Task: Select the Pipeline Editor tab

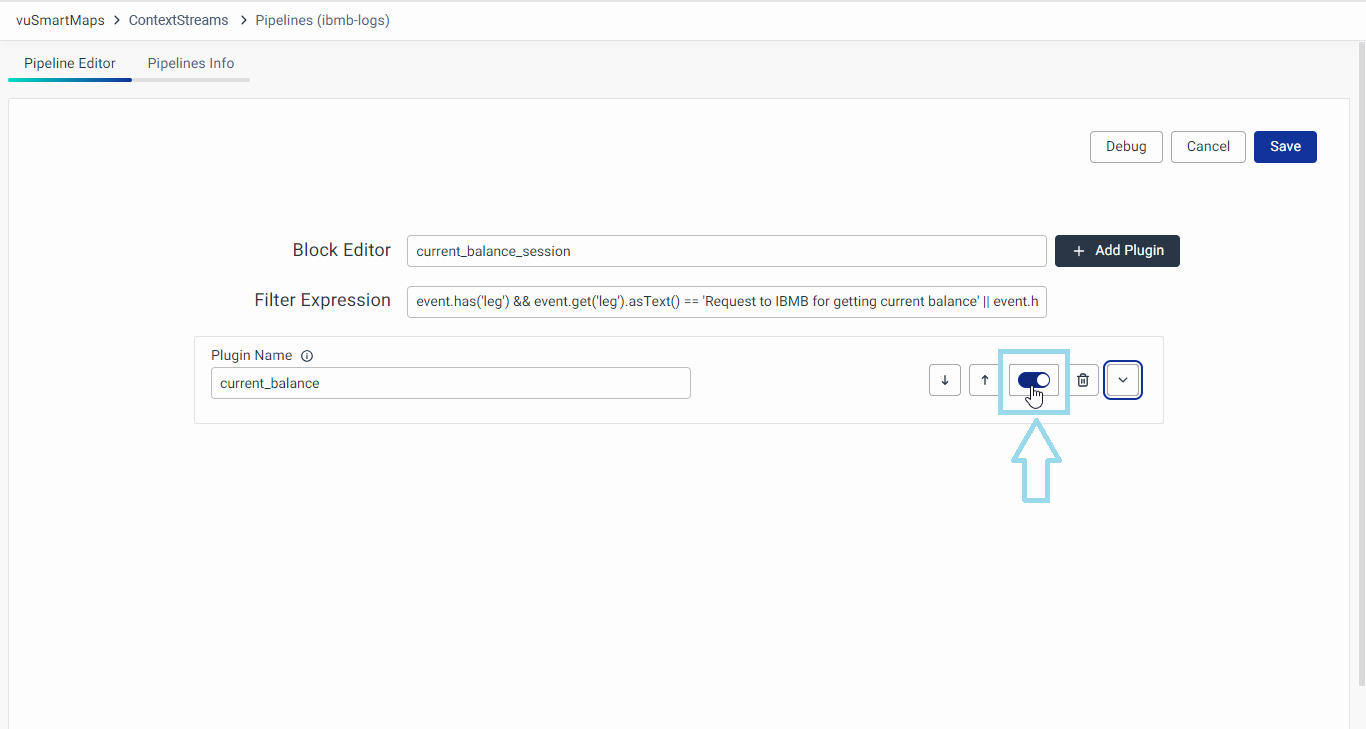Action: (x=70, y=63)
